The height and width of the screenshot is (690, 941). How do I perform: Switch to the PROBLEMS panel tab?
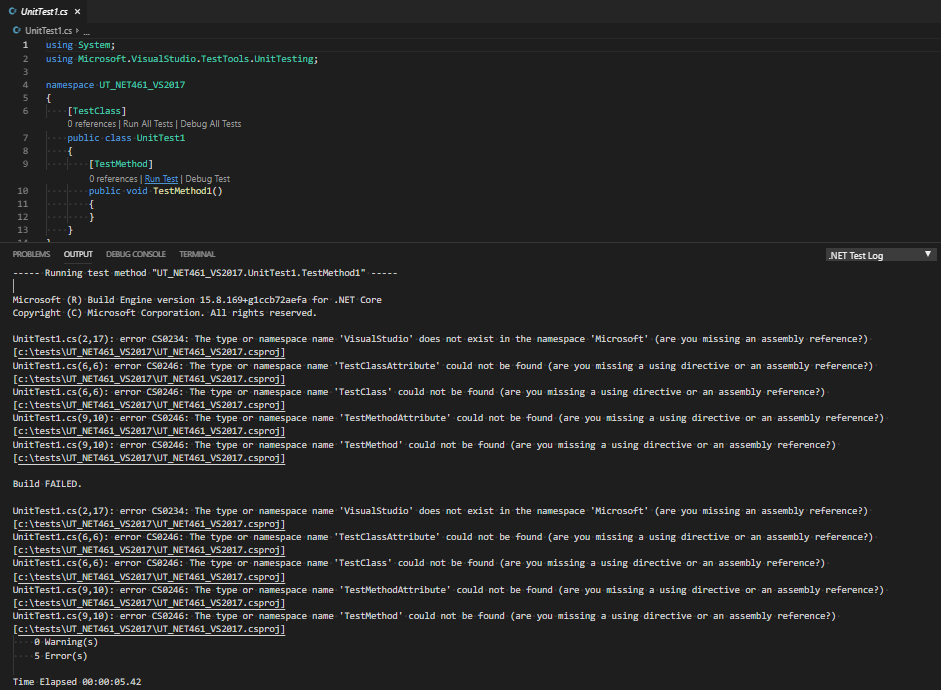31,254
